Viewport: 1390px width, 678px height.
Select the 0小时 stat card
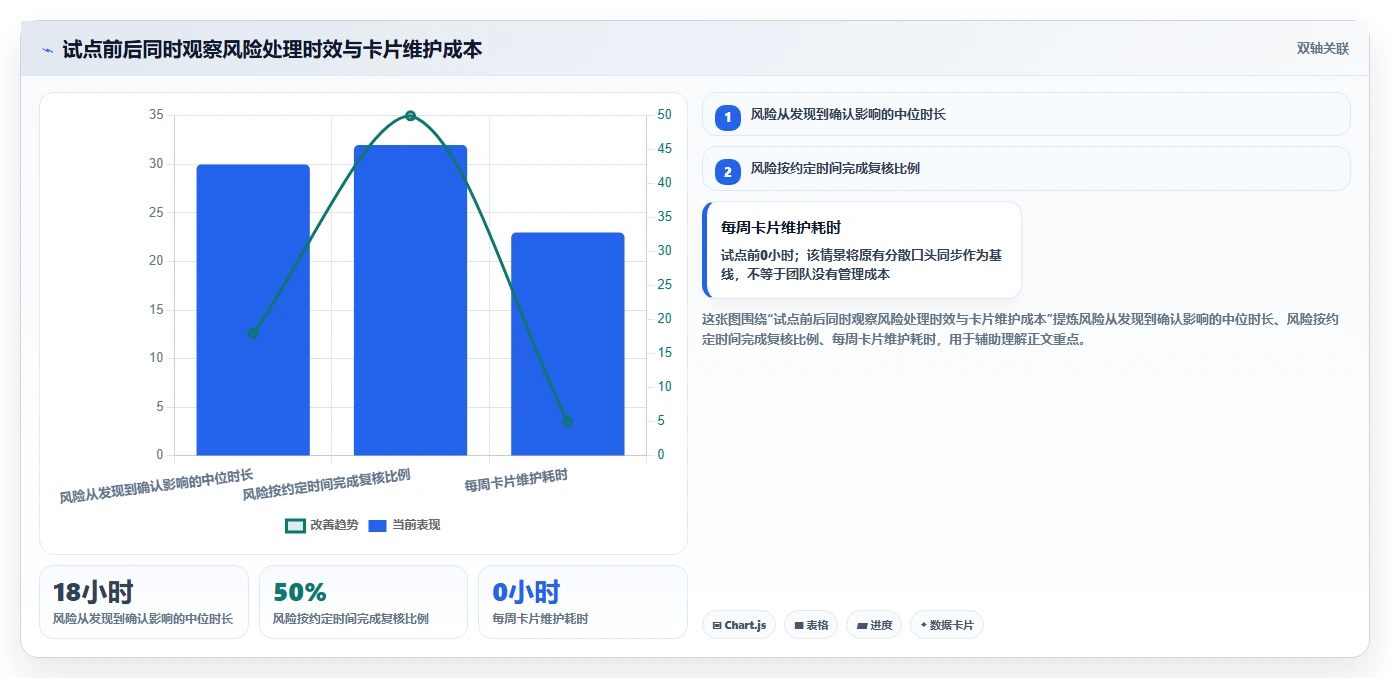tap(583, 602)
